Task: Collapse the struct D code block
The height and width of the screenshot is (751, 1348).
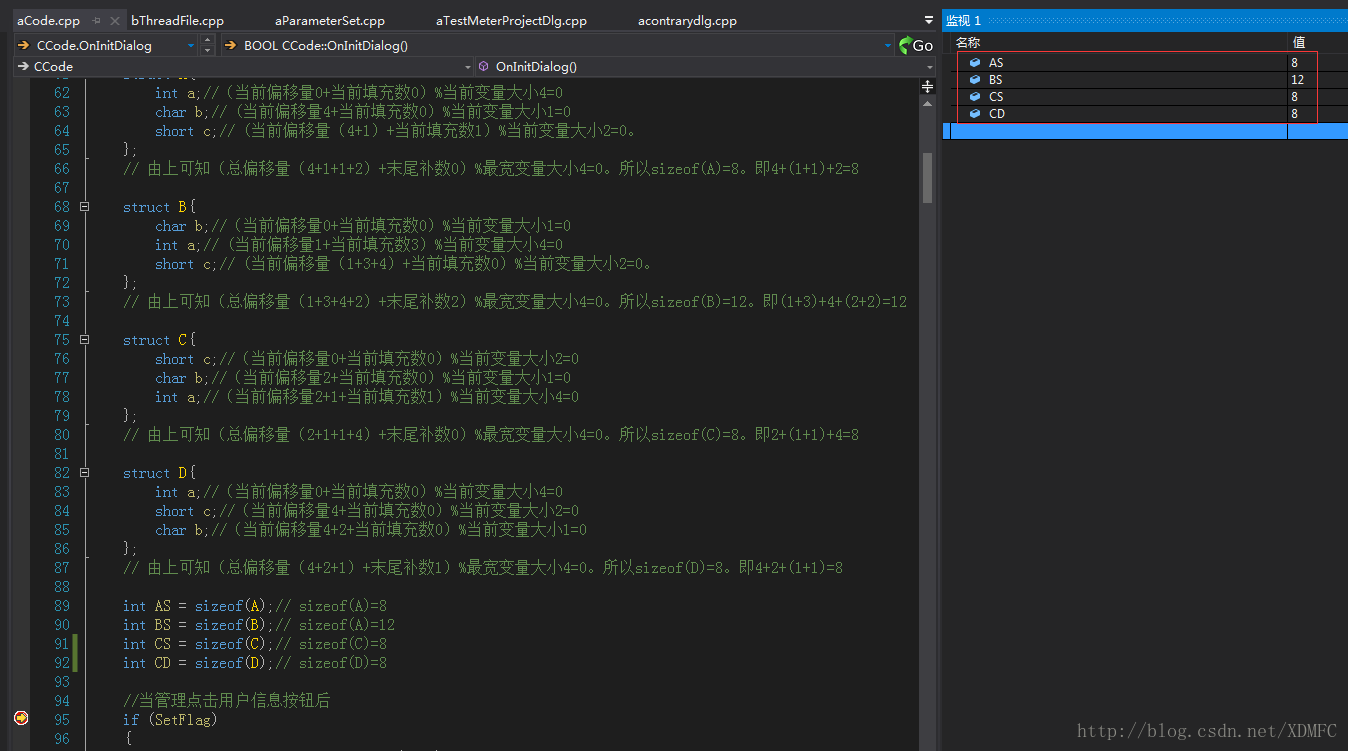Action: 84,473
